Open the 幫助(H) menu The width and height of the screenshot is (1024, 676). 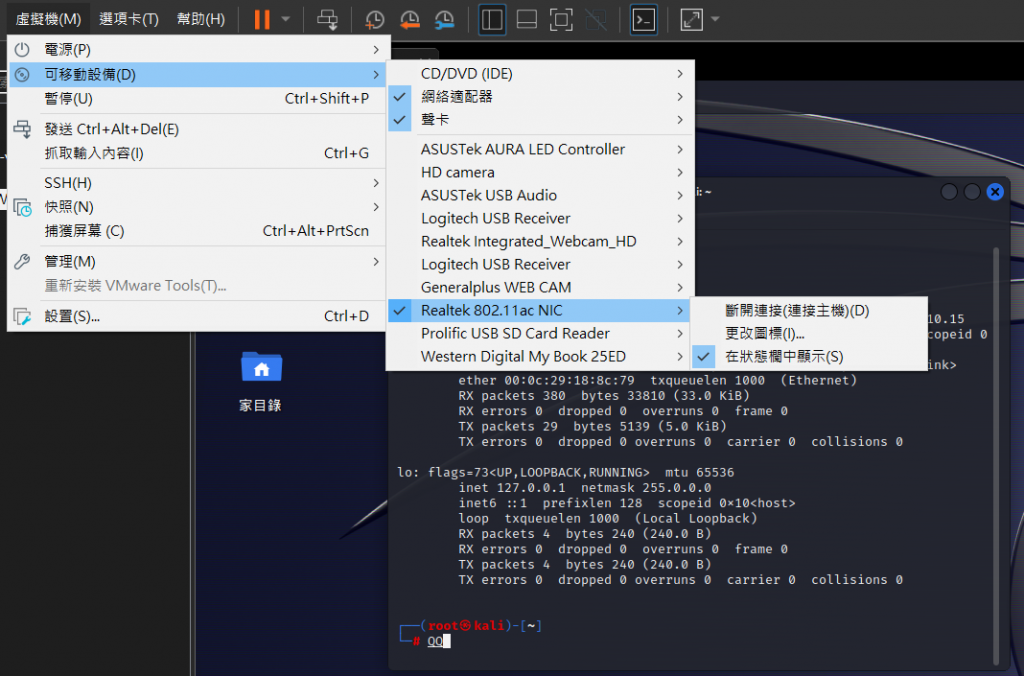(x=201, y=19)
